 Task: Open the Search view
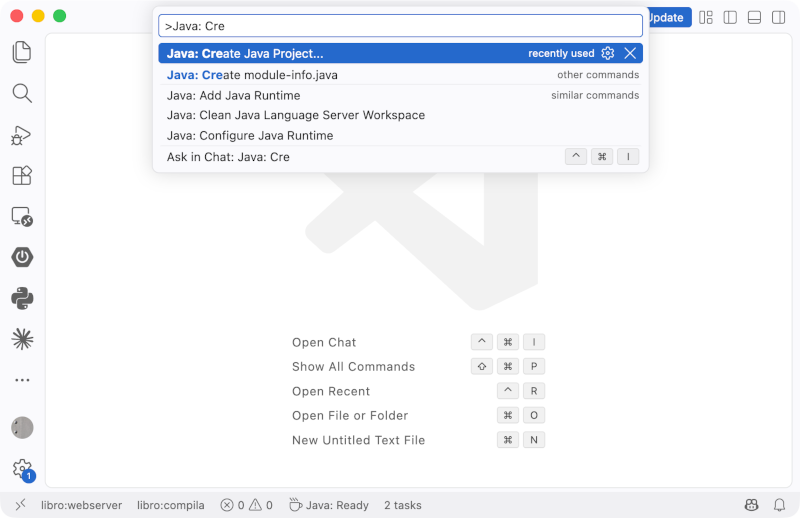[x=22, y=93]
